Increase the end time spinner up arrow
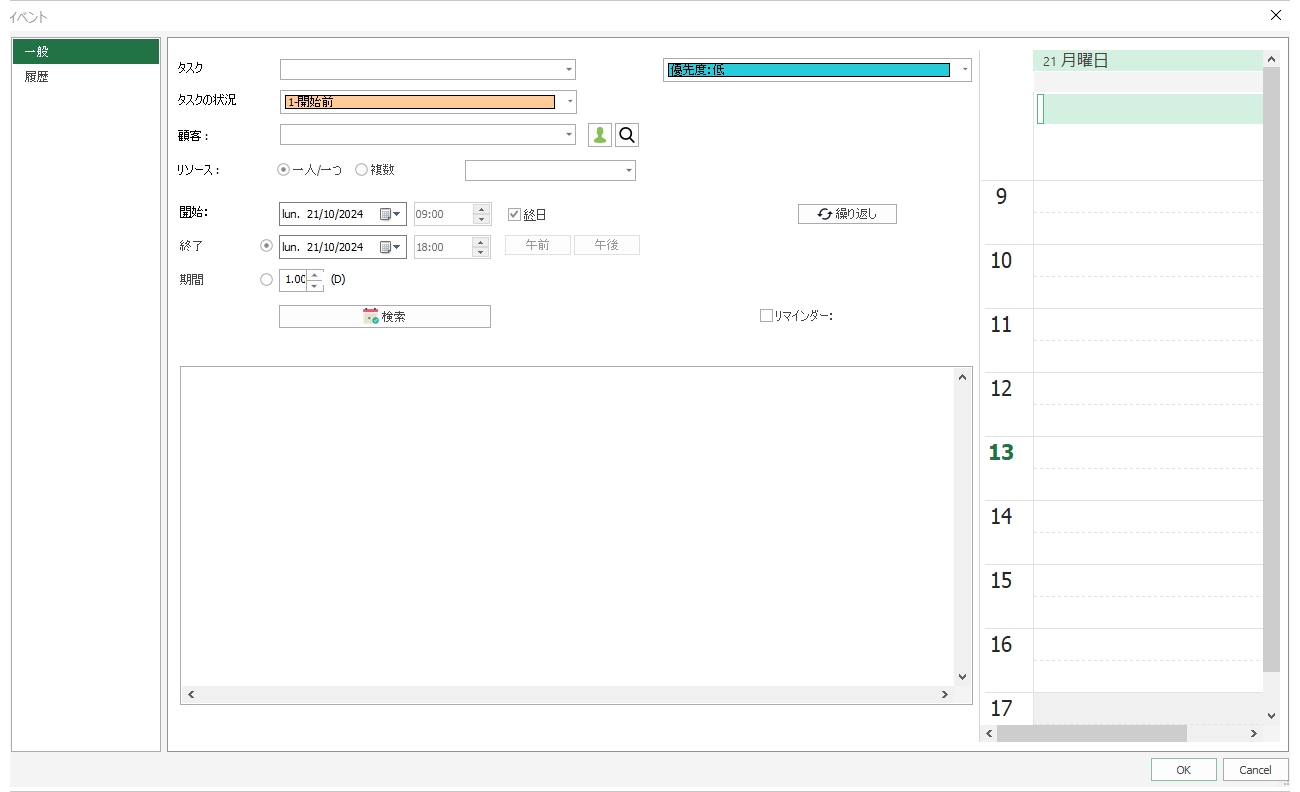1300x792 pixels. click(481, 242)
